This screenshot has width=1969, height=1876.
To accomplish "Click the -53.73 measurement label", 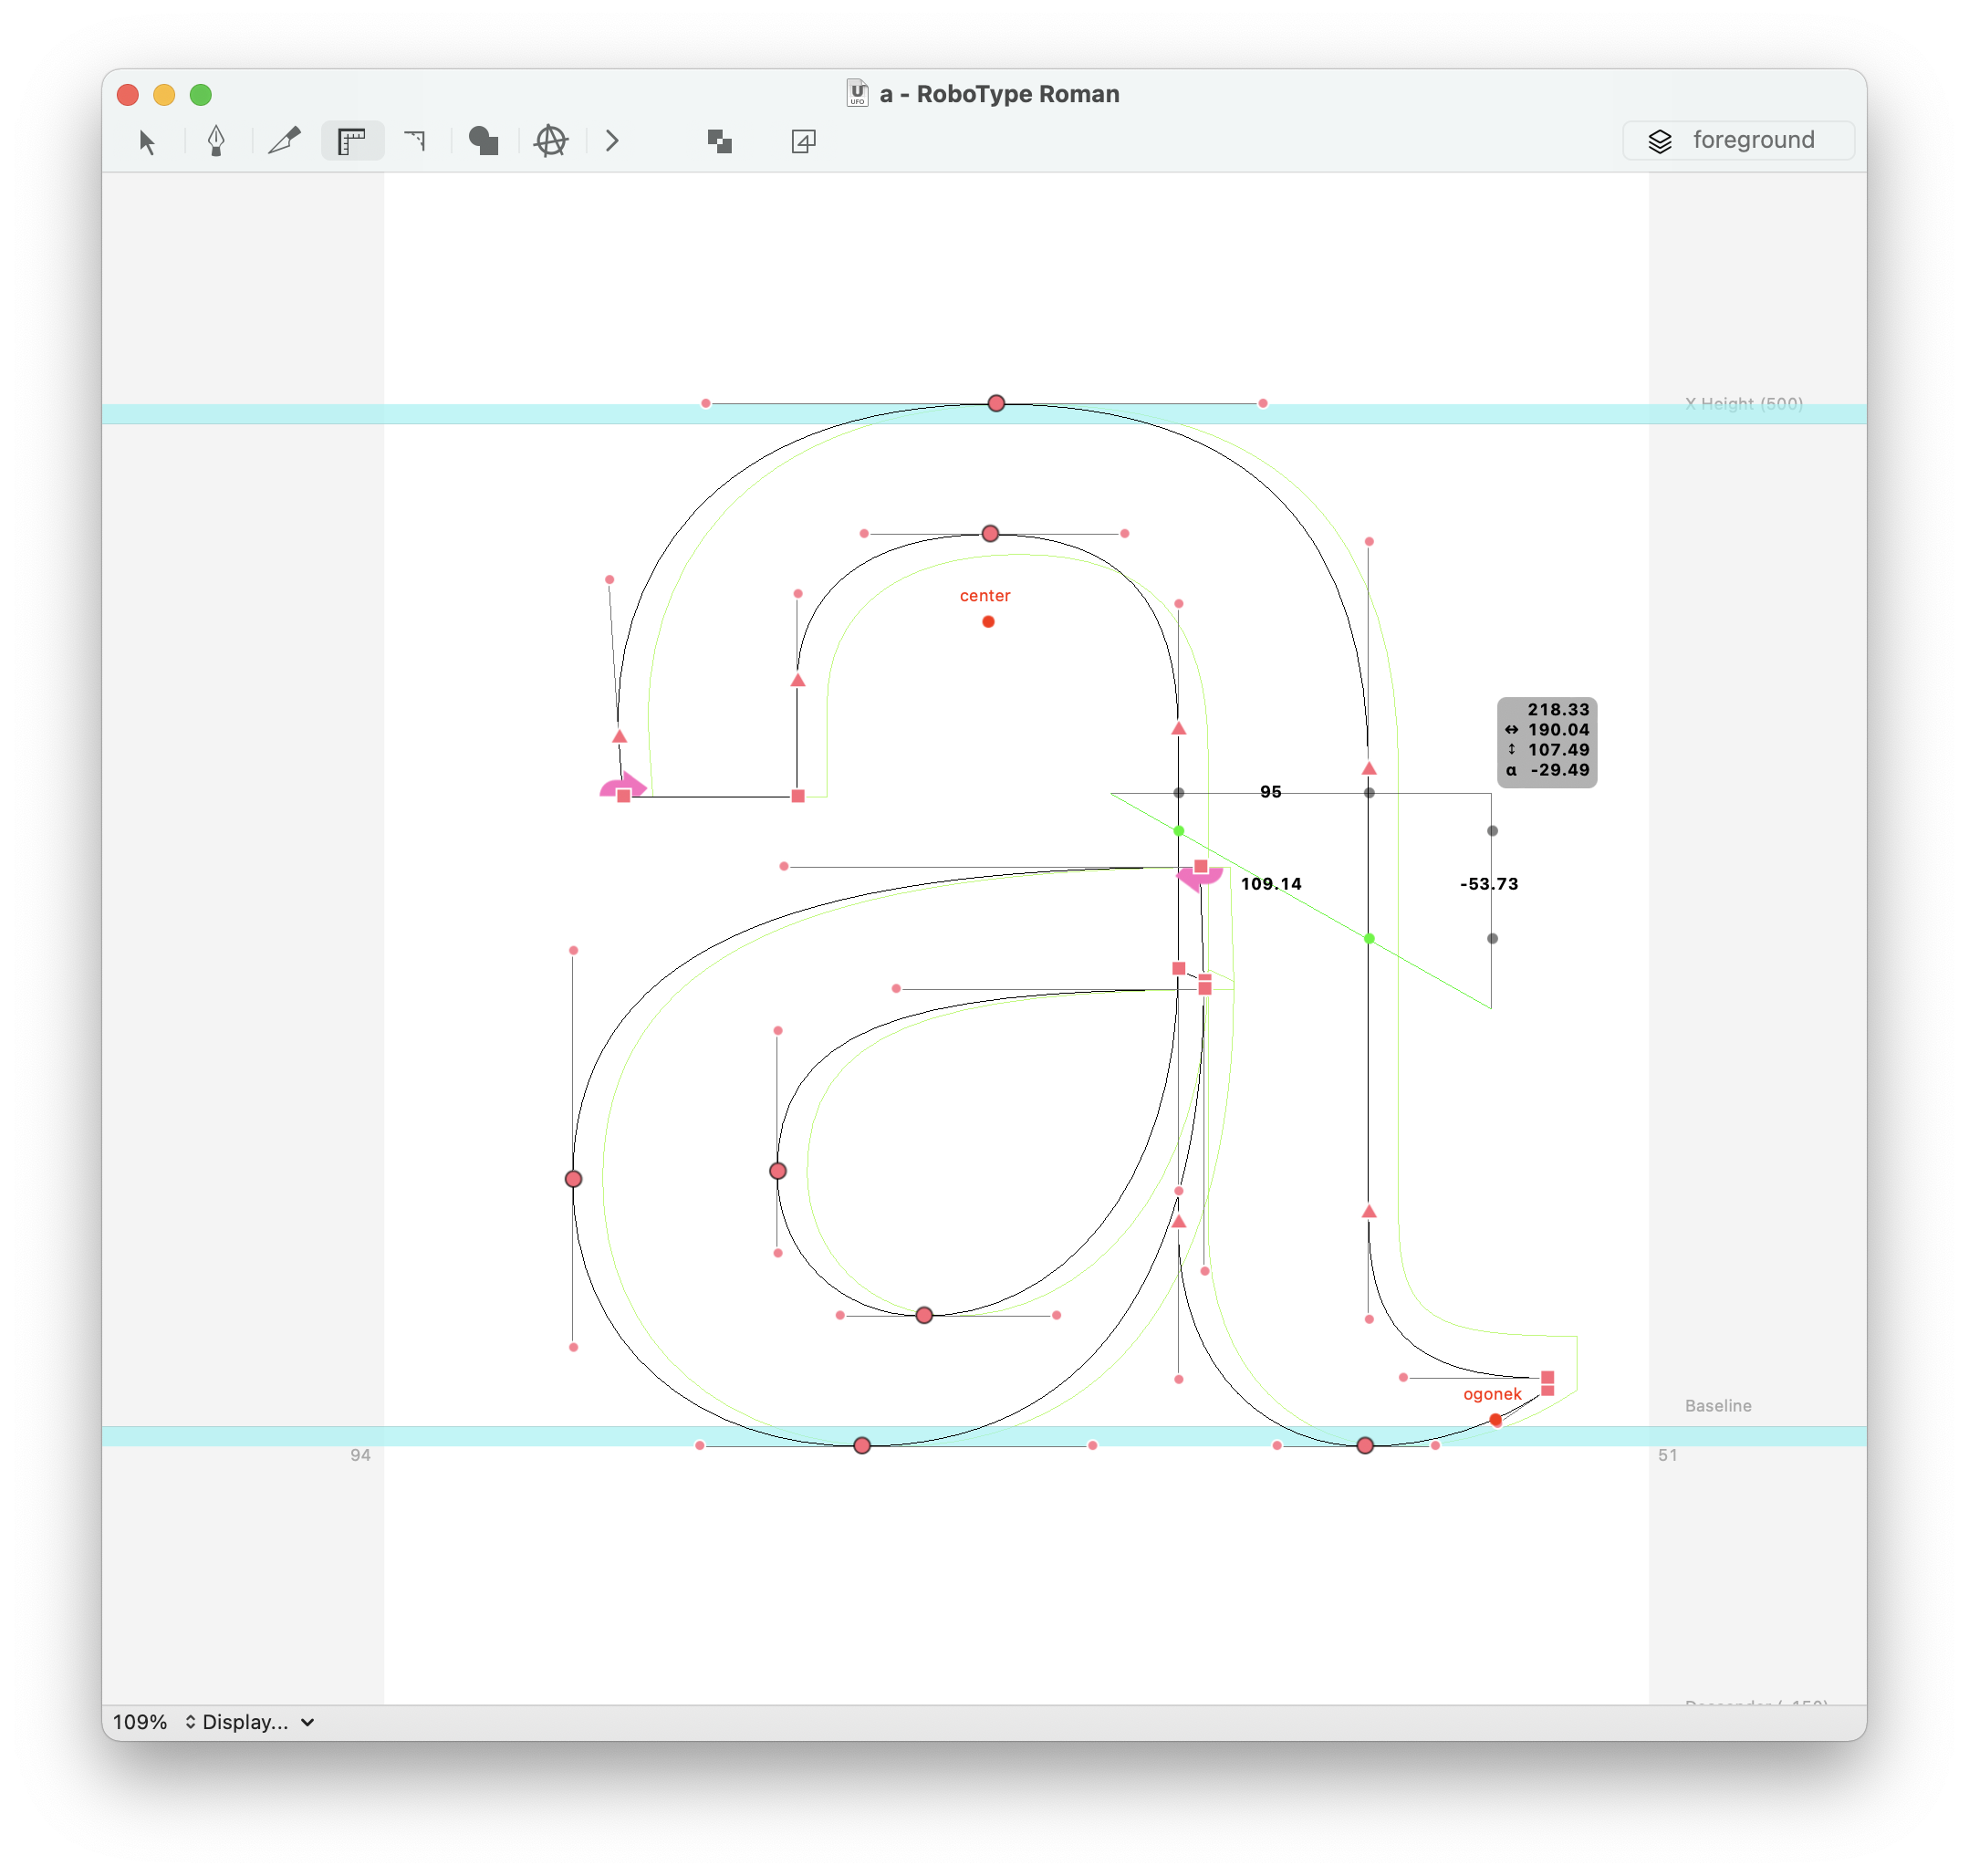I will (x=1489, y=884).
